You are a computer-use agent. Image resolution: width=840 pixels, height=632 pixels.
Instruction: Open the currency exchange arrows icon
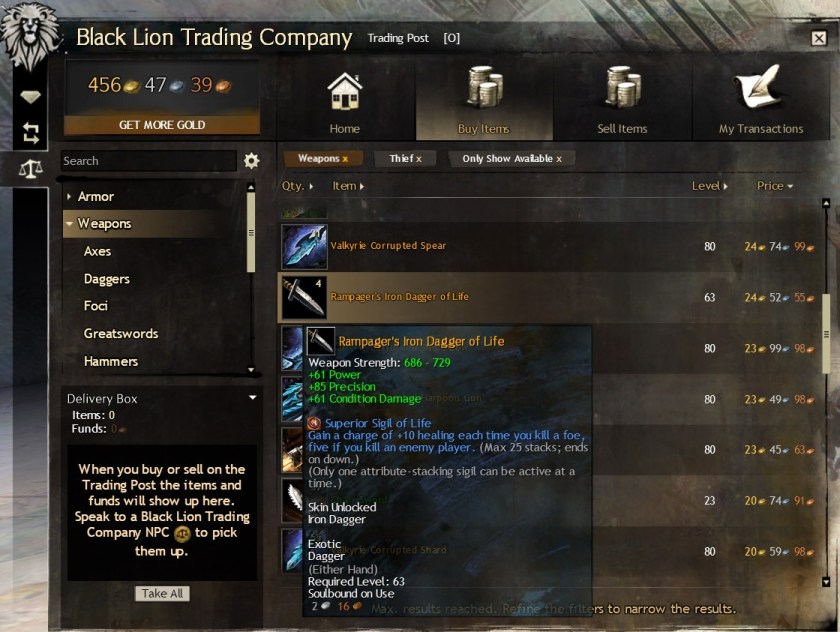(x=31, y=133)
